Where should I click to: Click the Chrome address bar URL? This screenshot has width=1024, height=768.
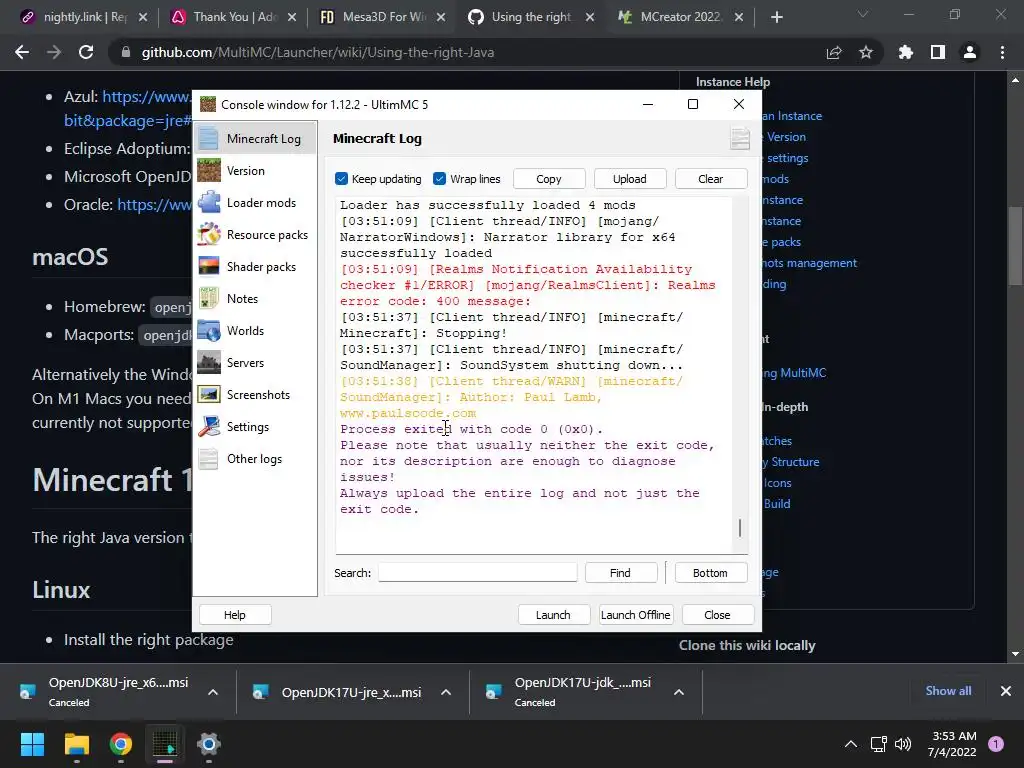[x=317, y=52]
